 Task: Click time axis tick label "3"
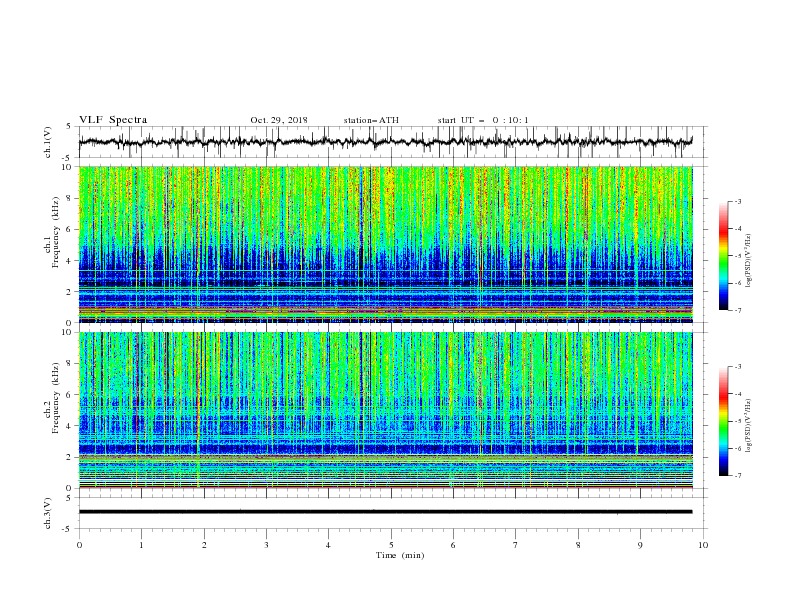coord(266,545)
